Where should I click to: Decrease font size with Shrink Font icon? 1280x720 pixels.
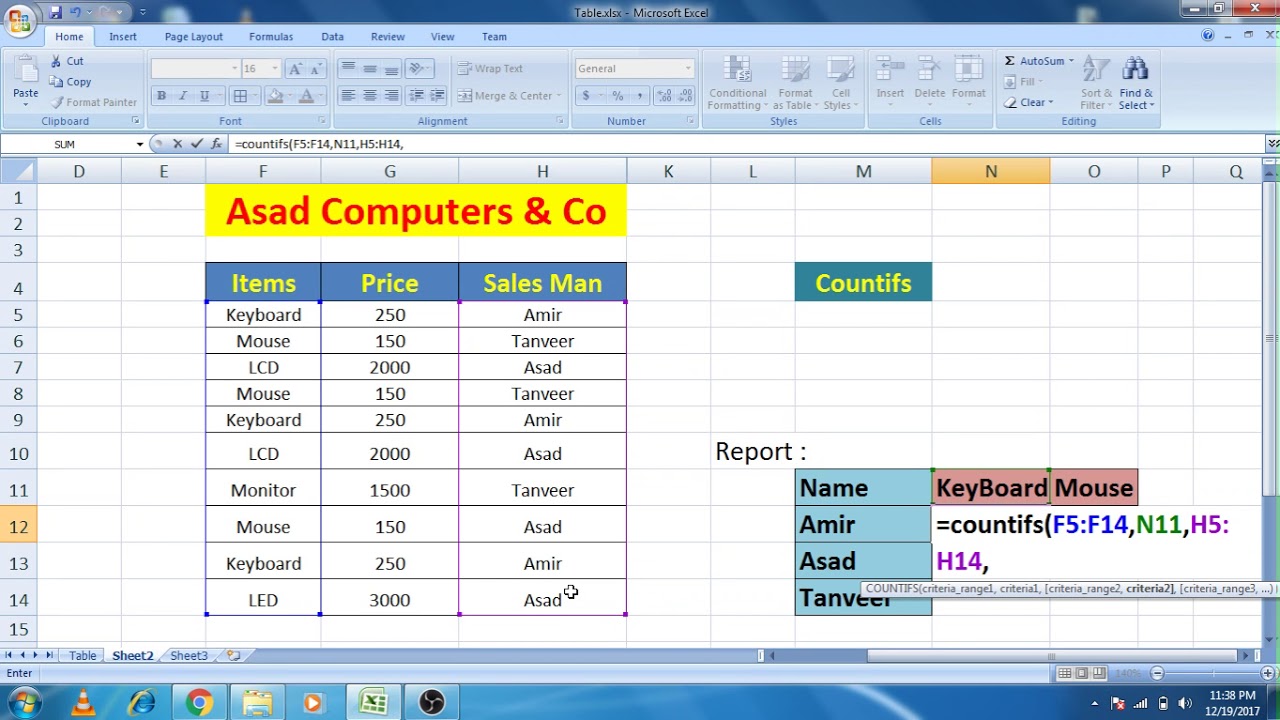[317, 68]
